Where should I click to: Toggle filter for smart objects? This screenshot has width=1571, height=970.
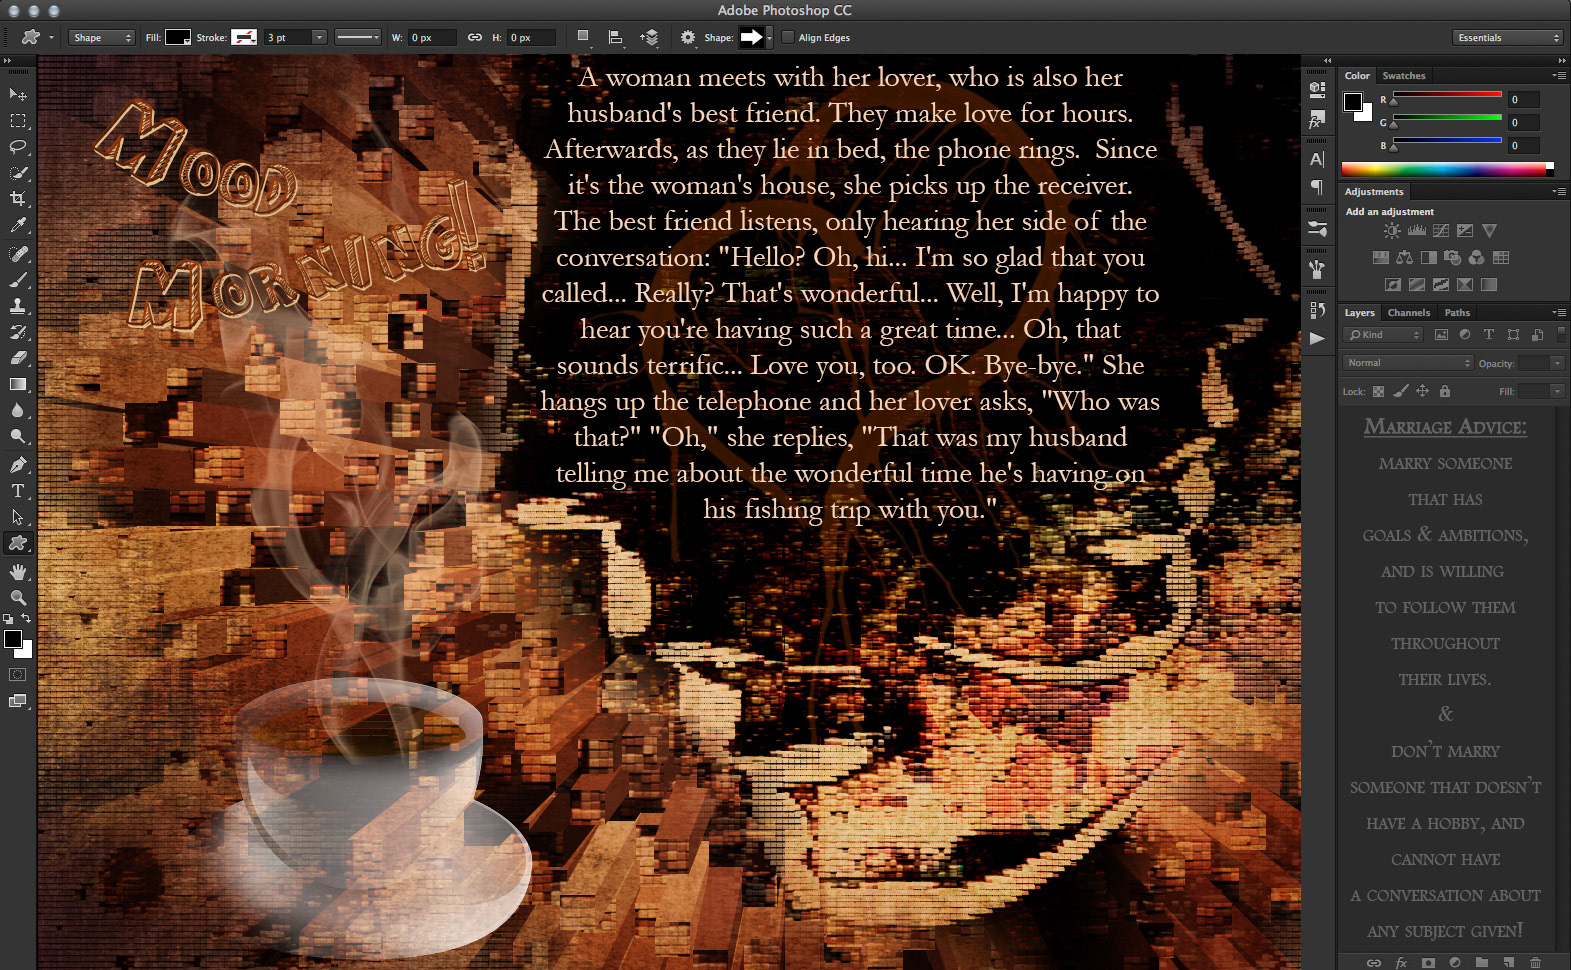tap(1537, 335)
